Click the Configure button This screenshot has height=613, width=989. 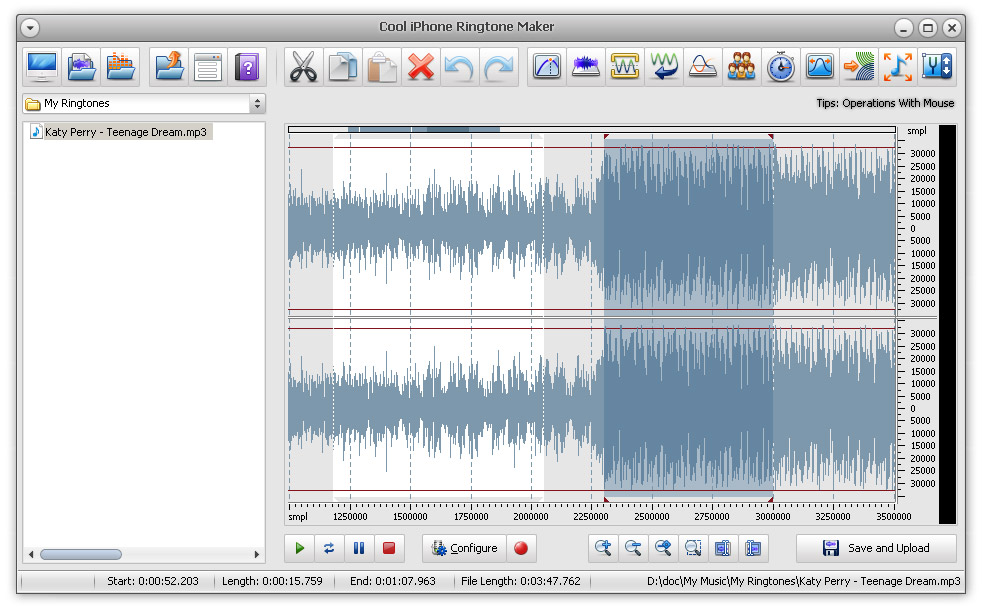(x=464, y=548)
